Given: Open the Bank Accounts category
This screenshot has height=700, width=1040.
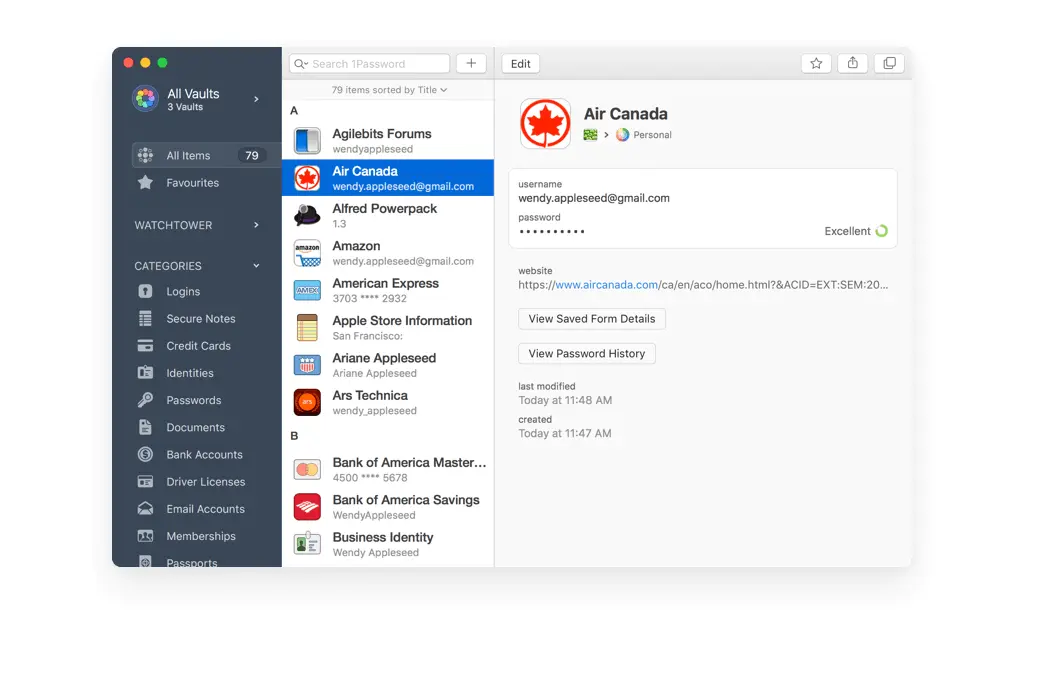Looking at the screenshot, I should [204, 455].
